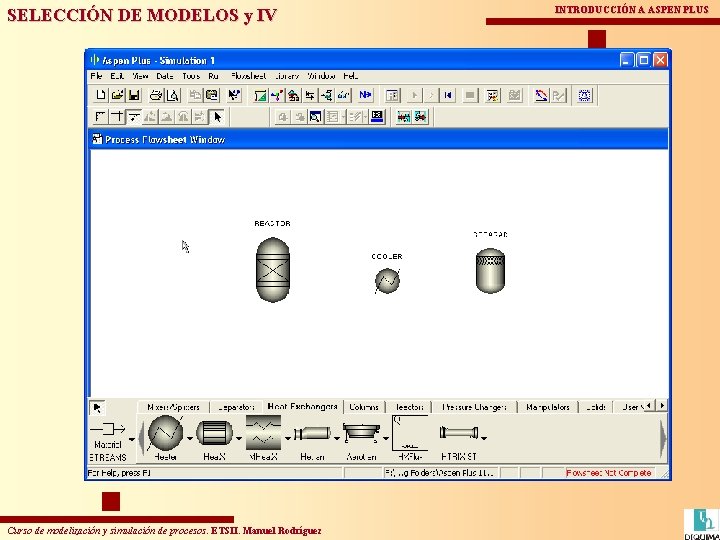Open the Help menu
This screenshot has width=720, height=540.
(351, 76)
